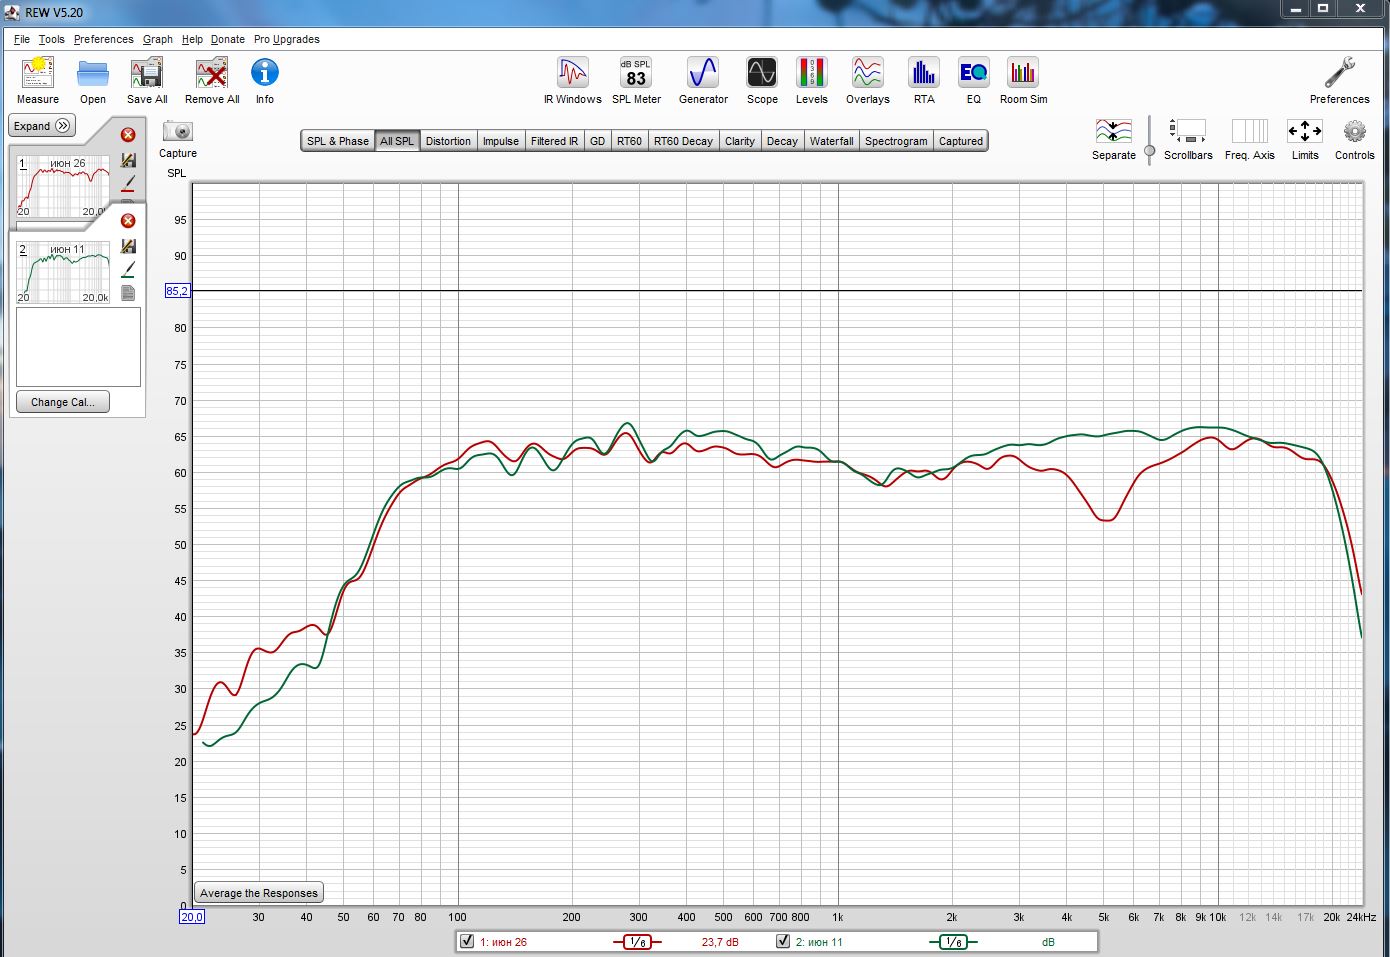Switch to the Captured tab
The image size is (1390, 957).
coord(961,141)
